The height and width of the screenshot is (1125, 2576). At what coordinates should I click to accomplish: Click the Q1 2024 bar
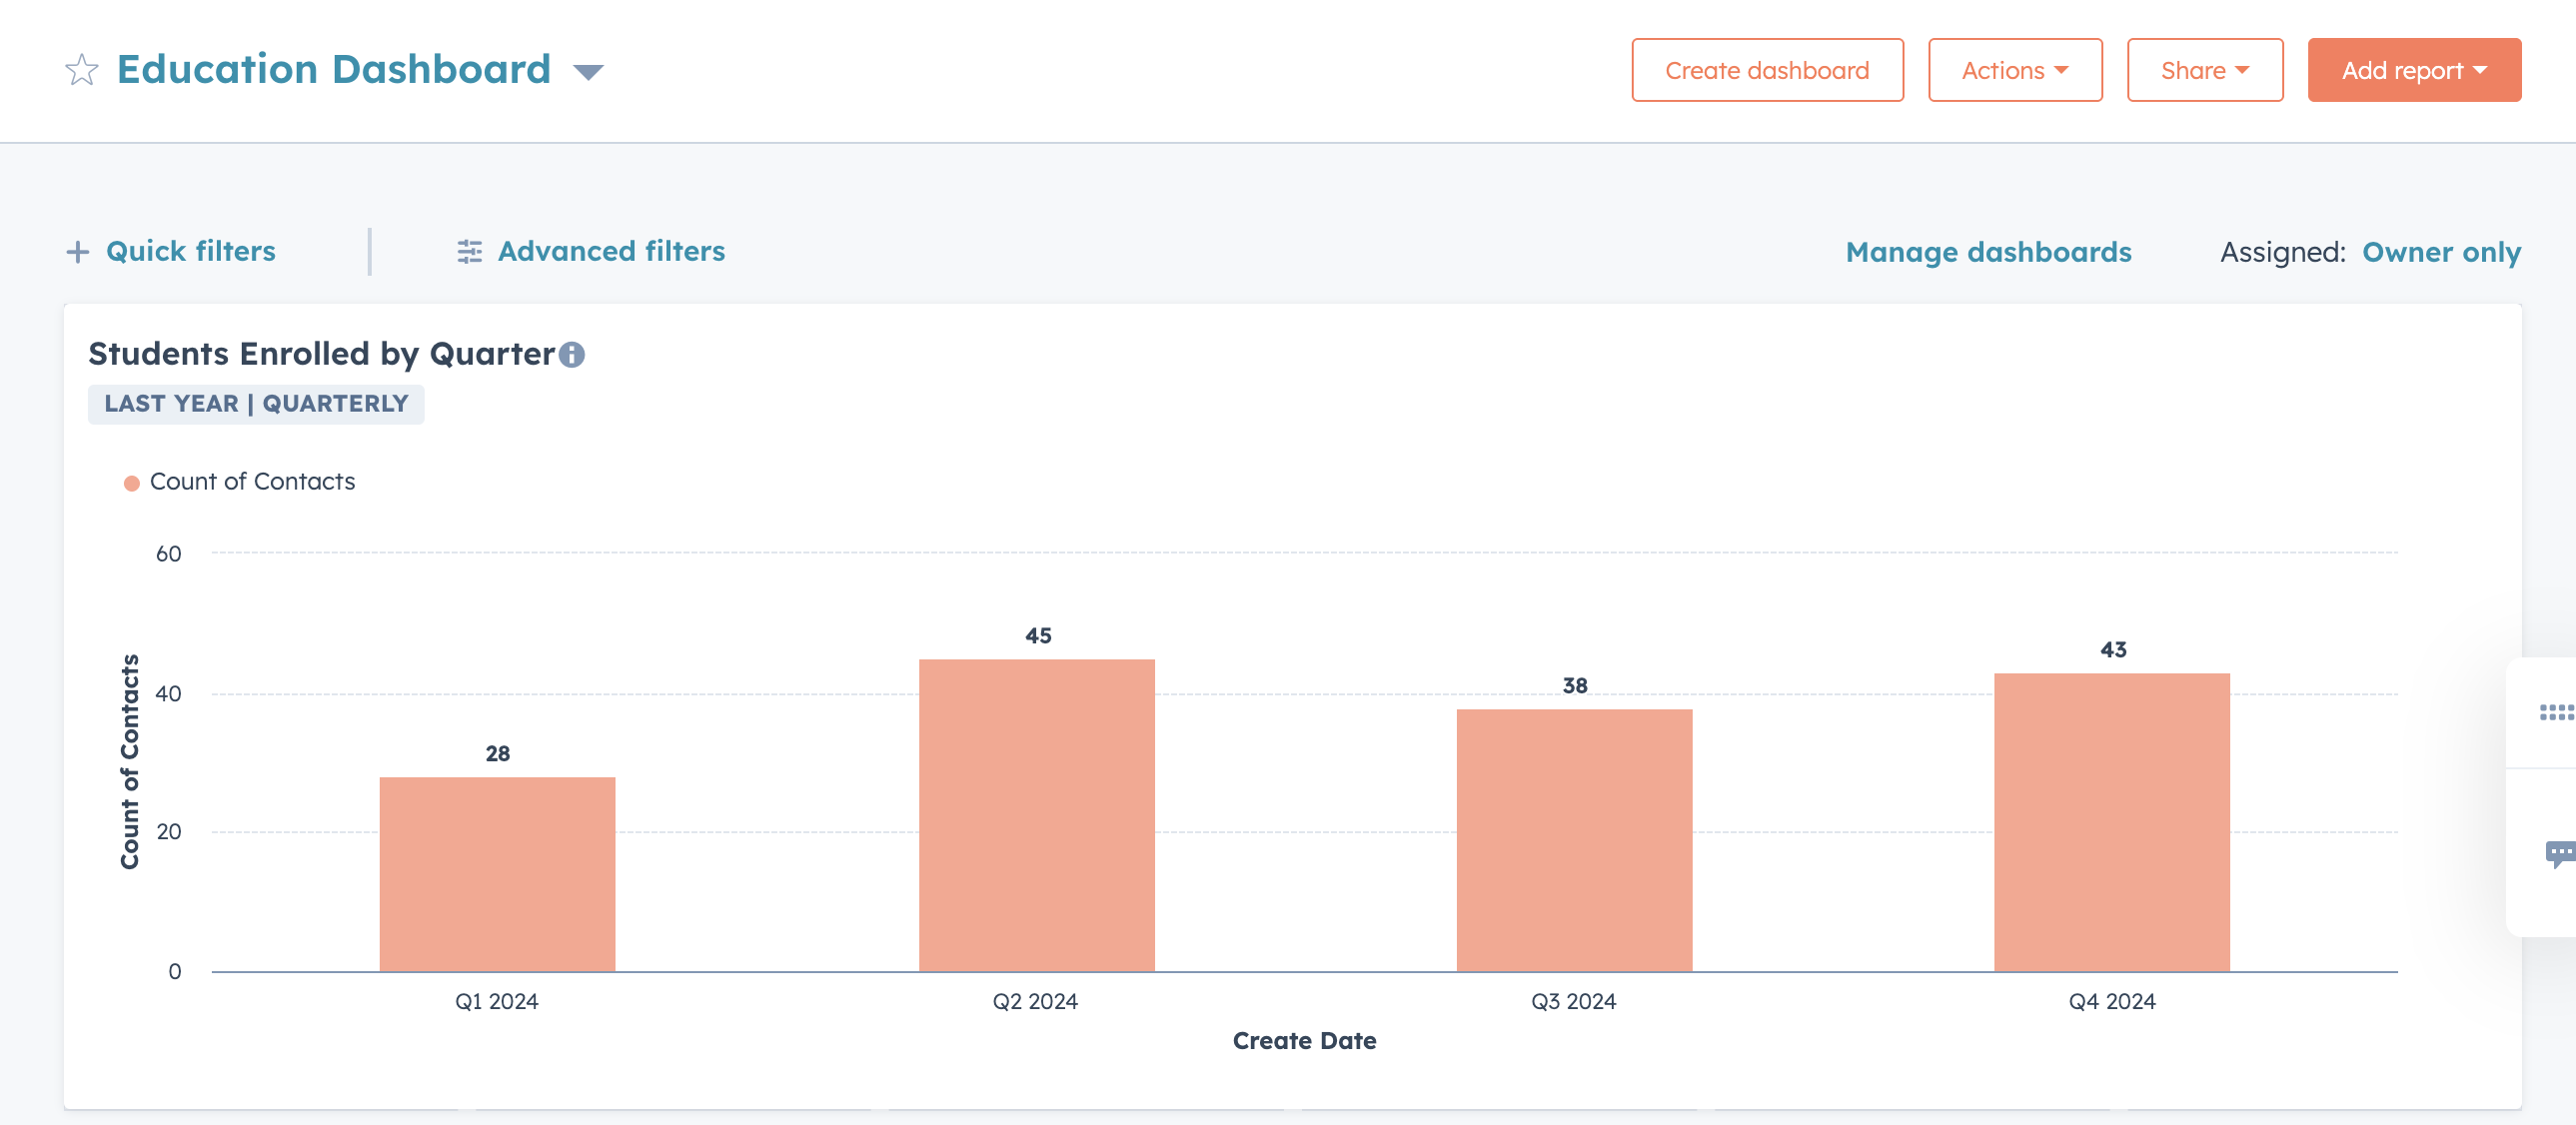click(497, 874)
